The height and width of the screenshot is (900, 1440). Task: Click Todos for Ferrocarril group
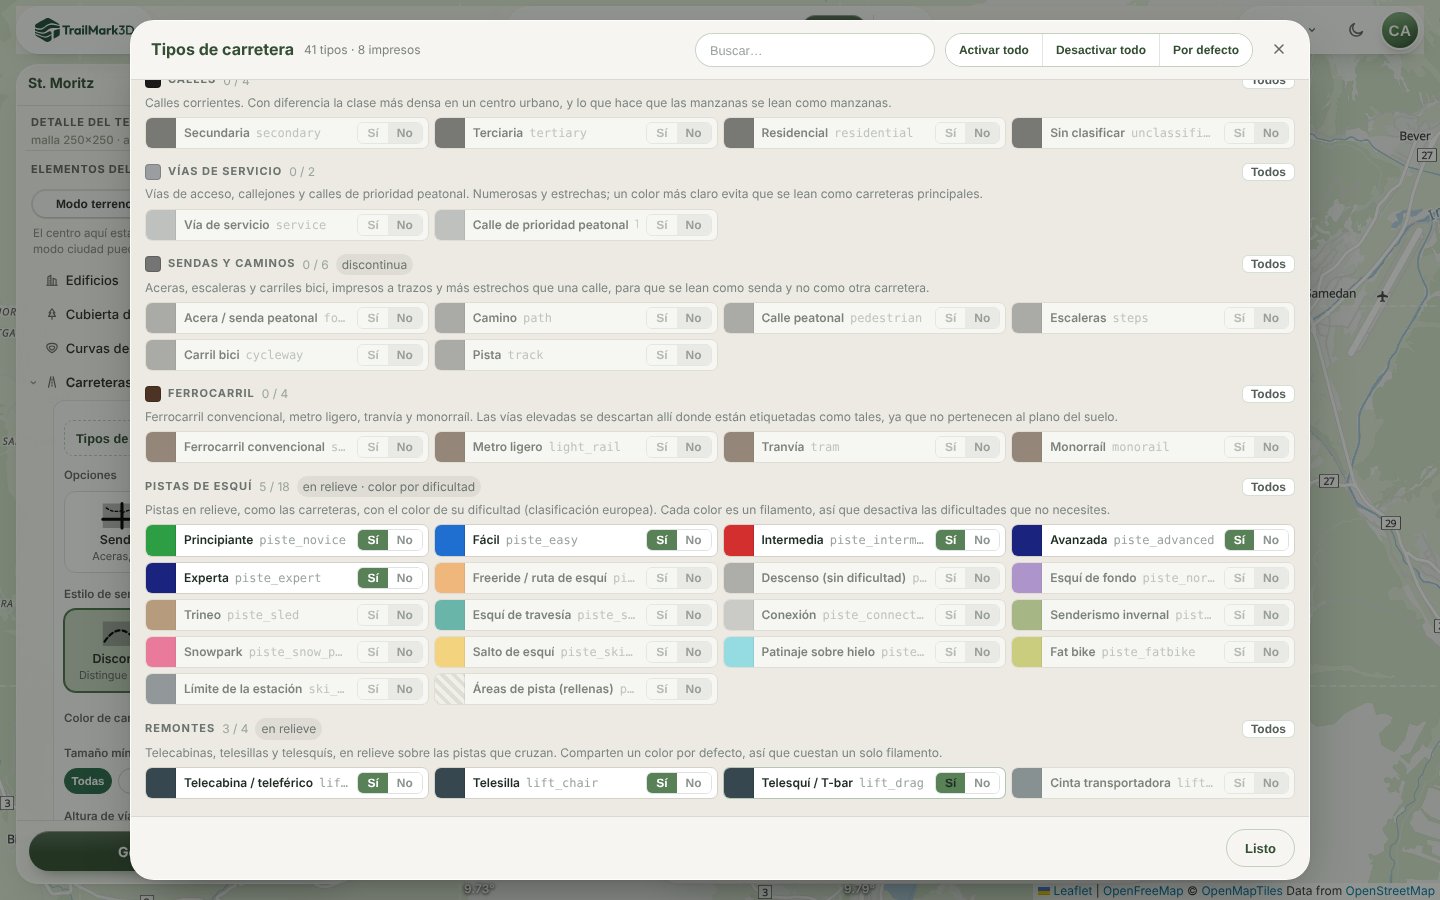[x=1268, y=394]
